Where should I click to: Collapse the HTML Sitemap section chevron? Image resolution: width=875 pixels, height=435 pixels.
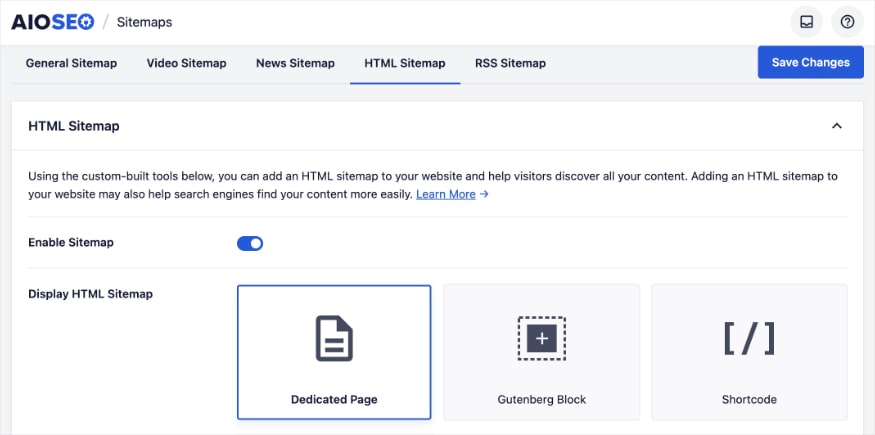[836, 126]
